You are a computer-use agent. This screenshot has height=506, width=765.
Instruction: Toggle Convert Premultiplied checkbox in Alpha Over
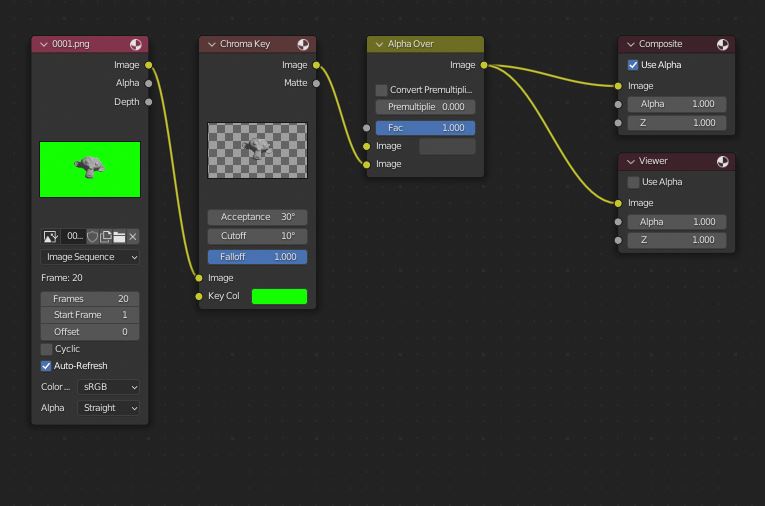click(x=382, y=90)
